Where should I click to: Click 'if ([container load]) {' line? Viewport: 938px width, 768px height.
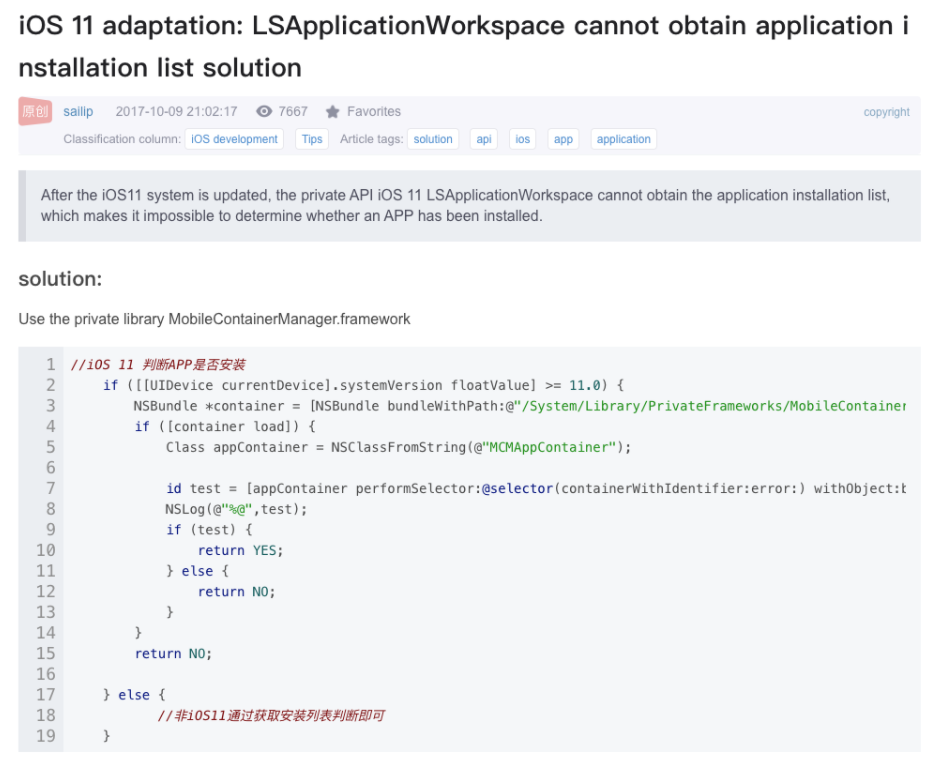pos(225,426)
